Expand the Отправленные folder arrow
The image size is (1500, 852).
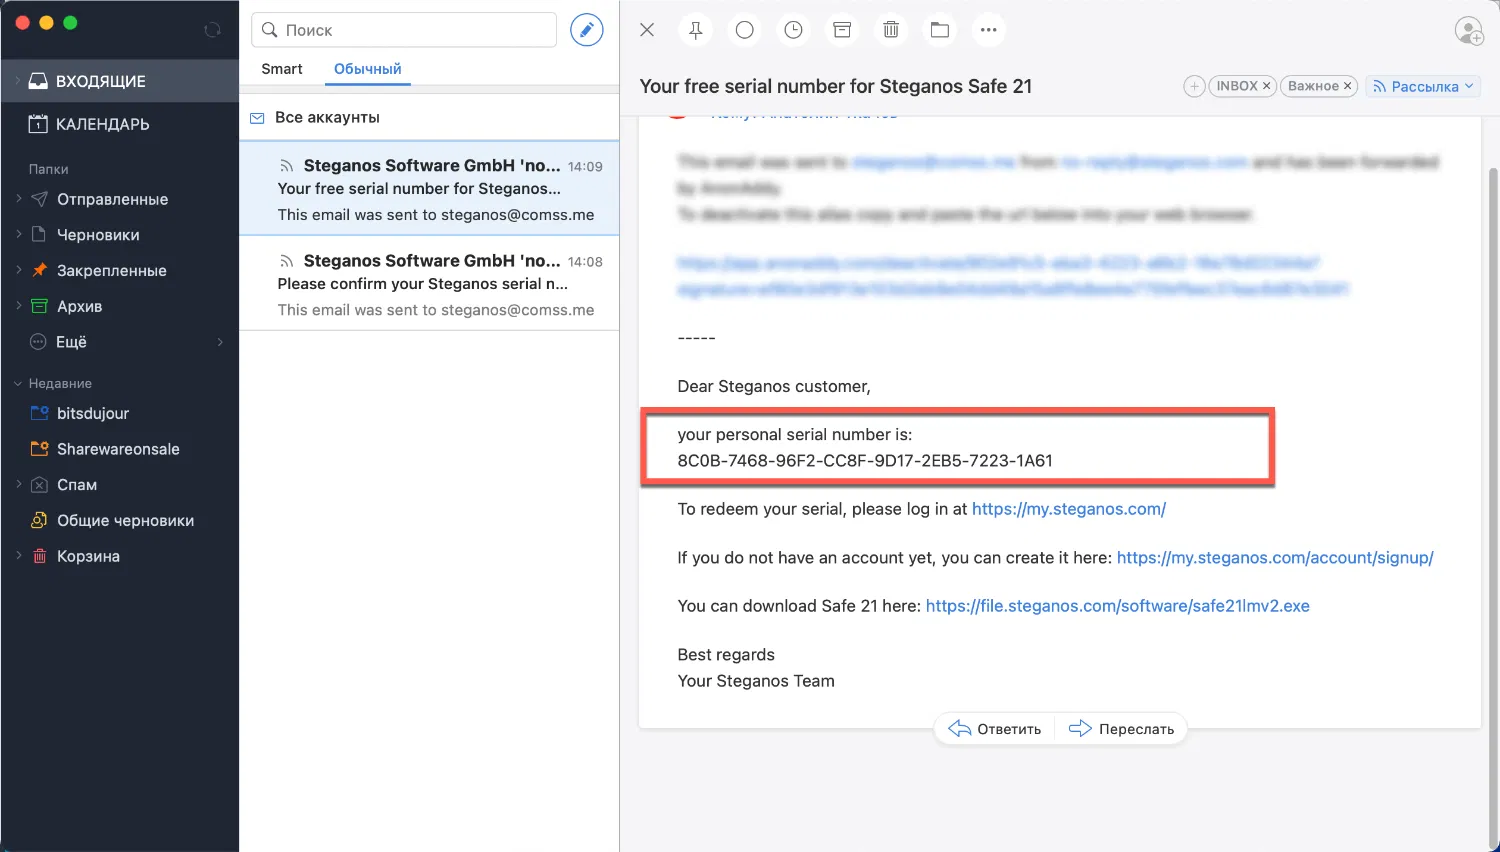(x=18, y=199)
